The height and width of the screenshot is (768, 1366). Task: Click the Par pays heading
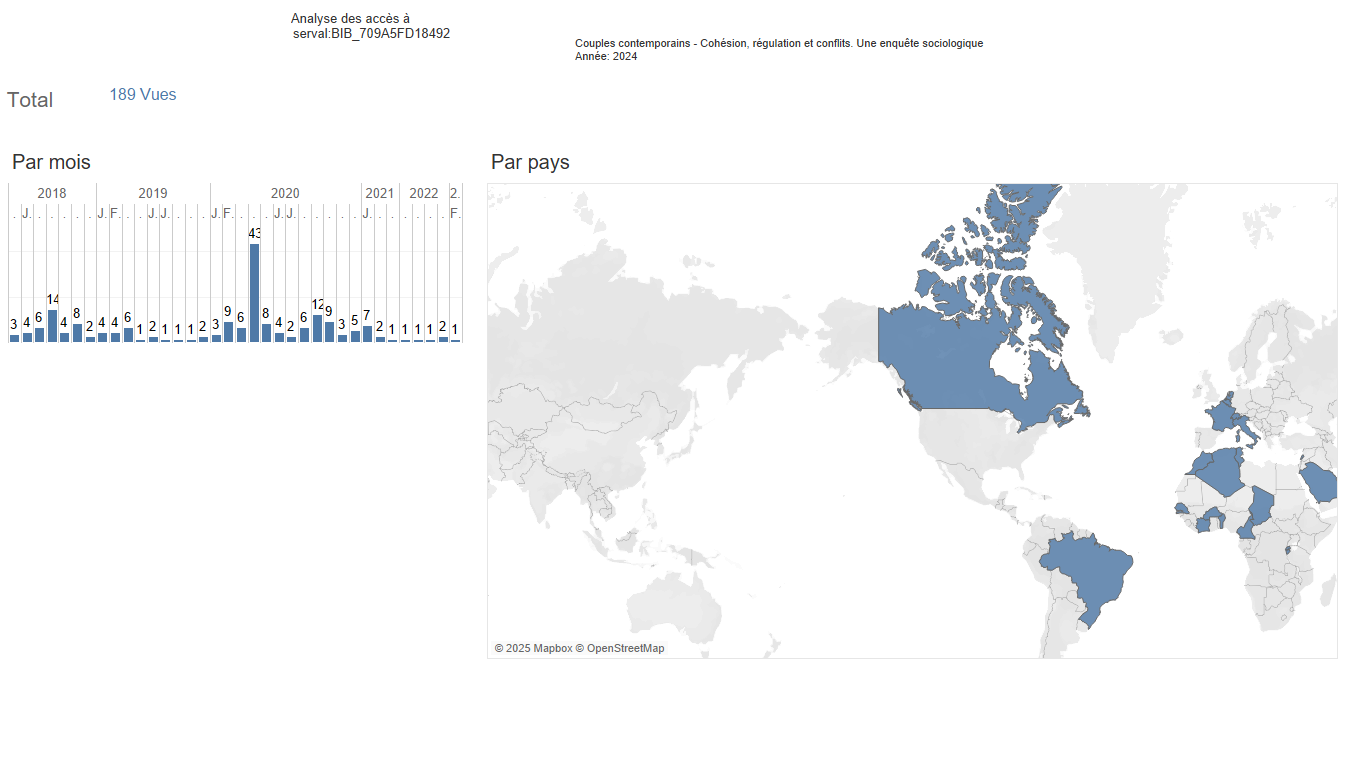[530, 162]
